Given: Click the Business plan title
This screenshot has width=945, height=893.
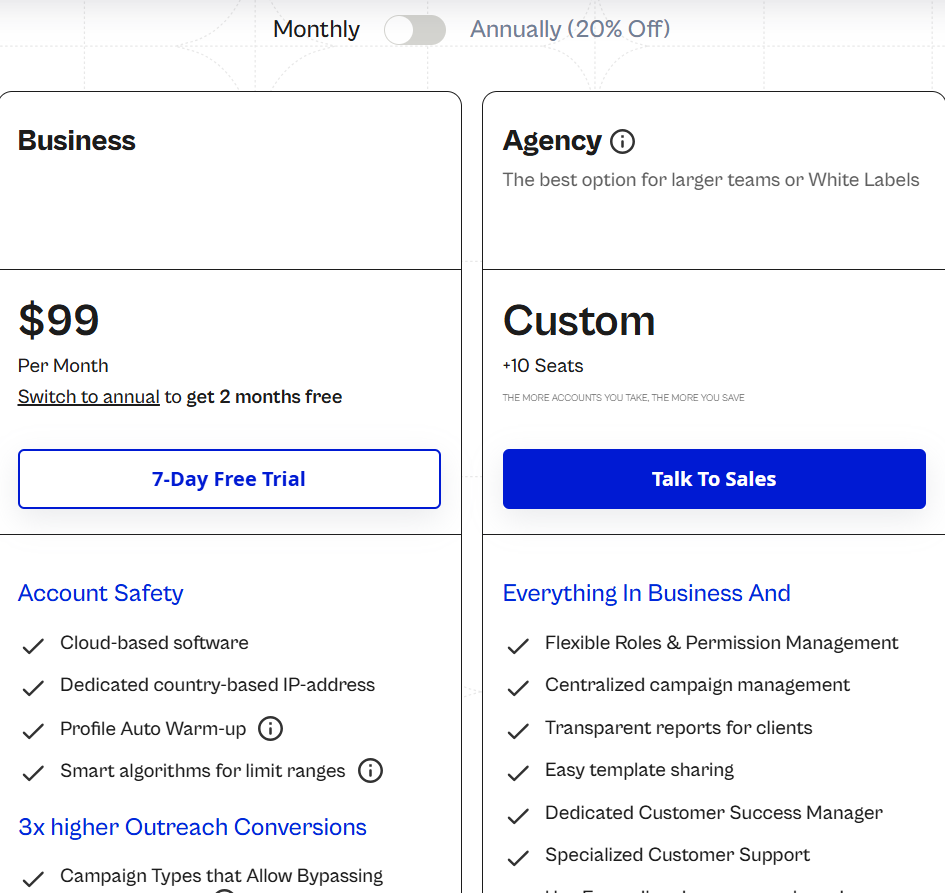Looking at the screenshot, I should [x=76, y=141].
